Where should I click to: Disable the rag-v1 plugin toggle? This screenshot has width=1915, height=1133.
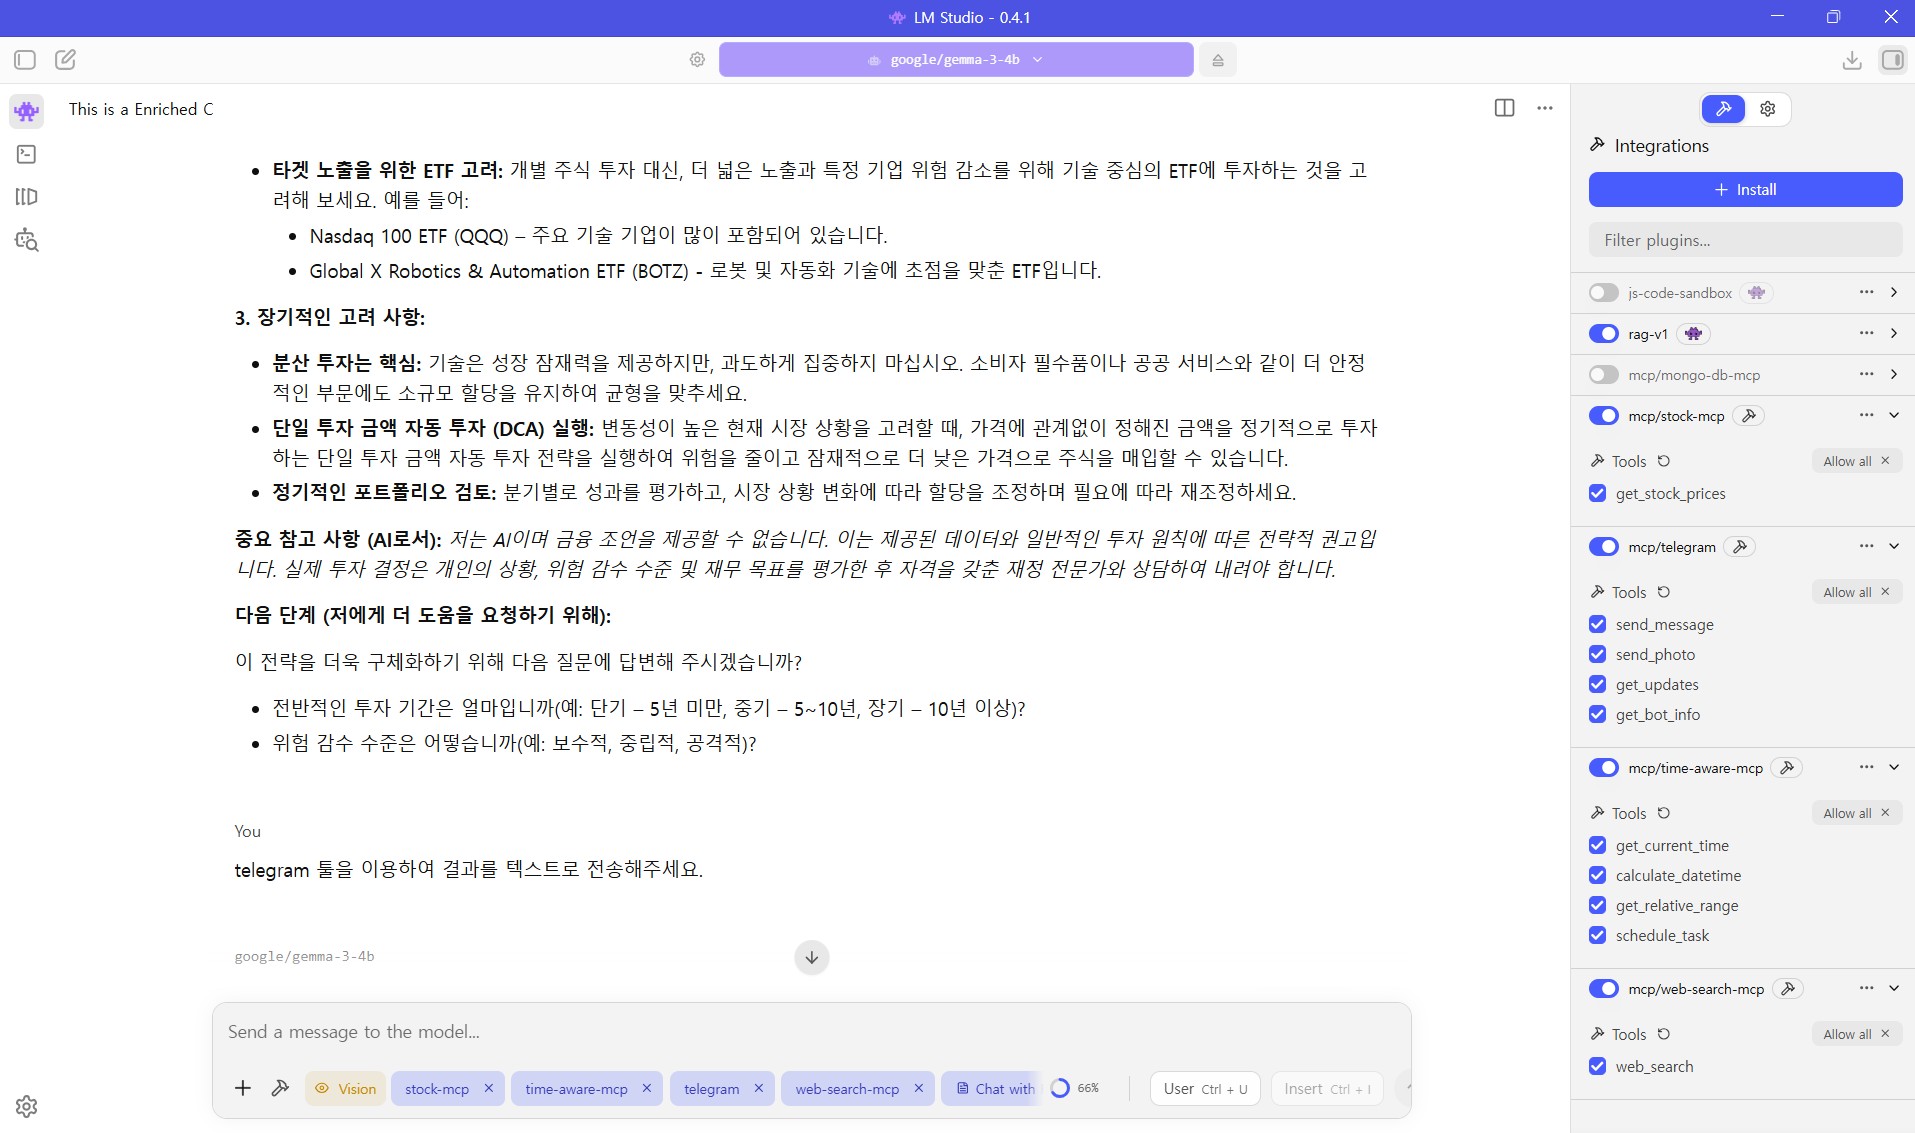pos(1603,333)
